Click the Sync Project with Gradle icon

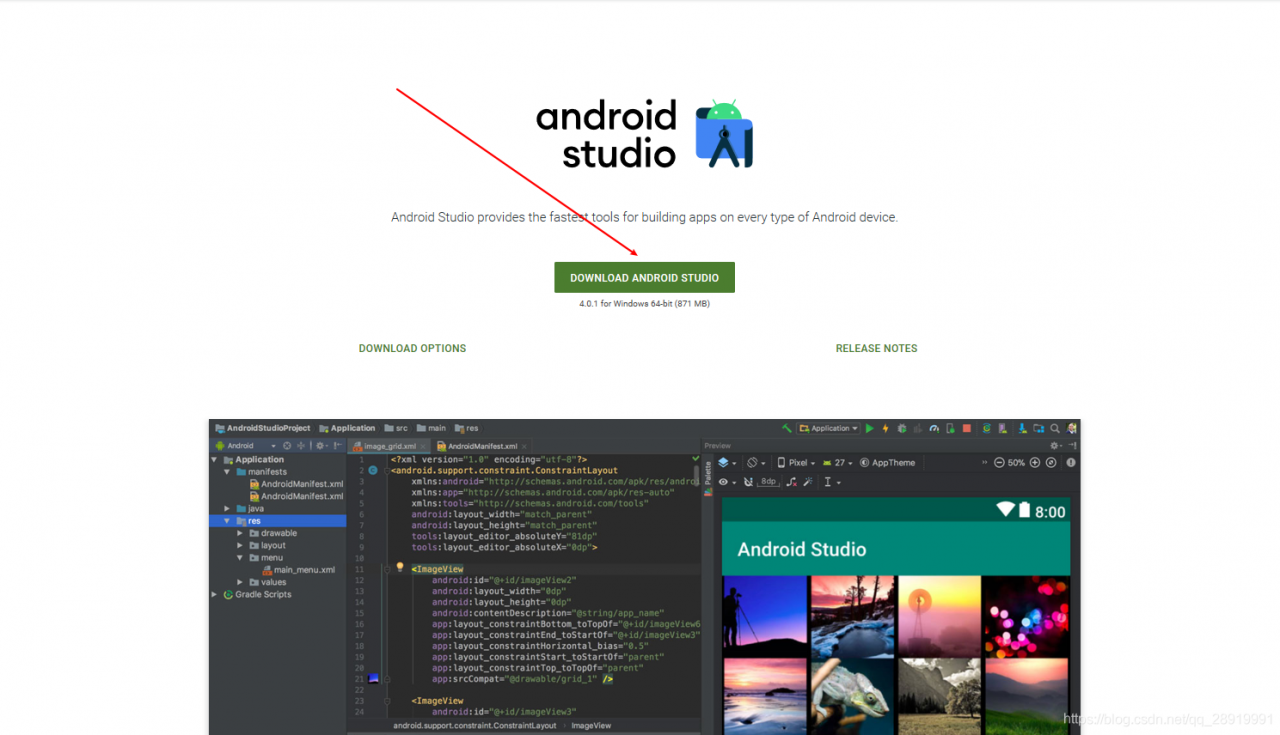click(986, 428)
